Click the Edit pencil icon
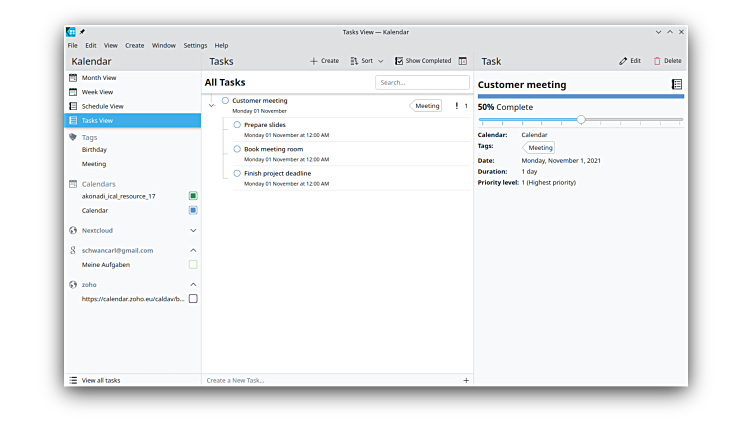The image size is (752, 423). pos(622,61)
